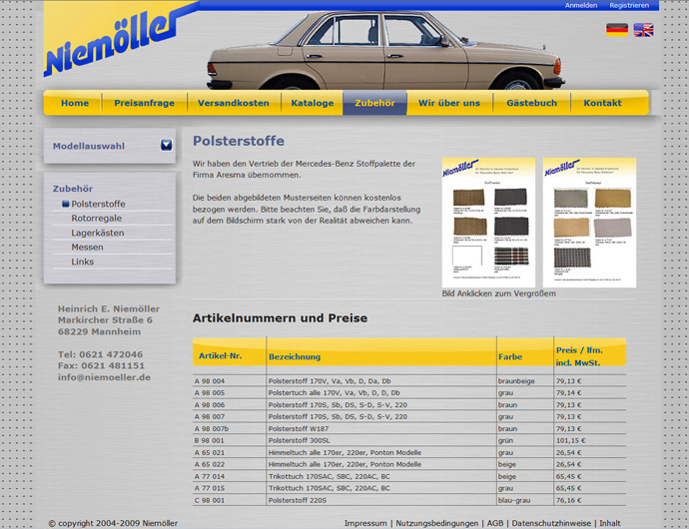Open the Nutzungsbedingungen footer link
The width and height of the screenshot is (689, 529).
(437, 523)
